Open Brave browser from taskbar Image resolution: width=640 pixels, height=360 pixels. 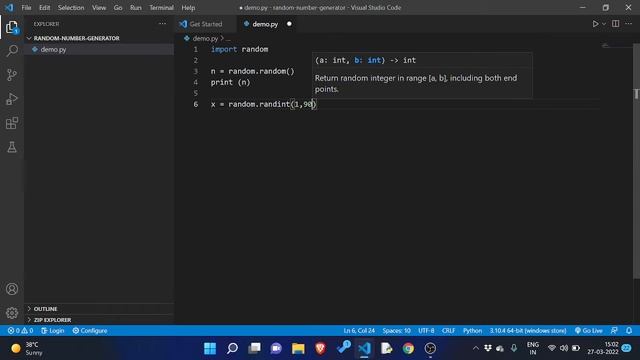pos(320,348)
